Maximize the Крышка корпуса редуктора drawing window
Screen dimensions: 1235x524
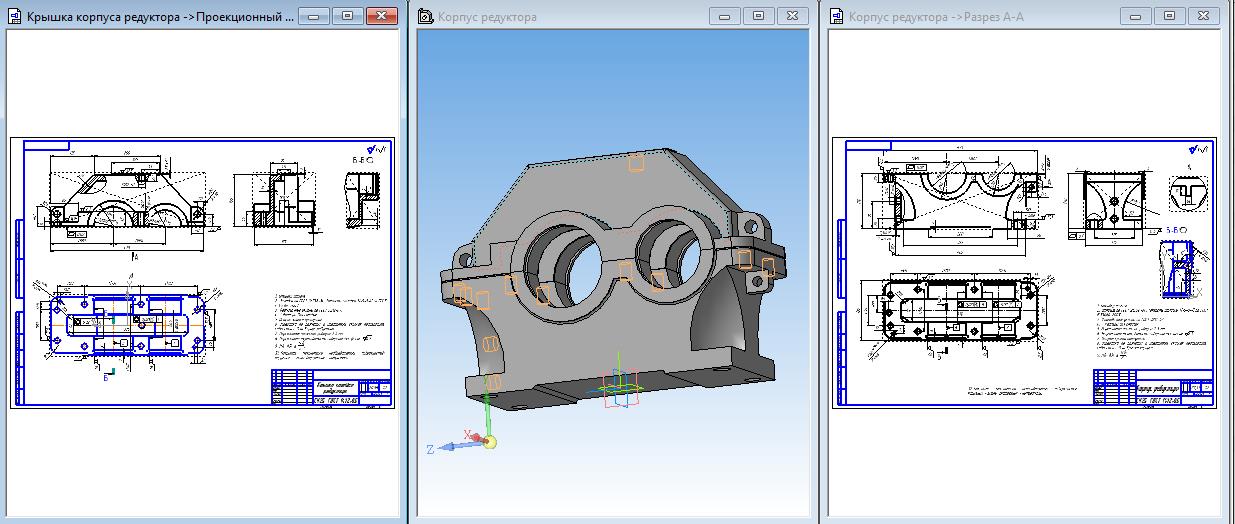pos(347,16)
